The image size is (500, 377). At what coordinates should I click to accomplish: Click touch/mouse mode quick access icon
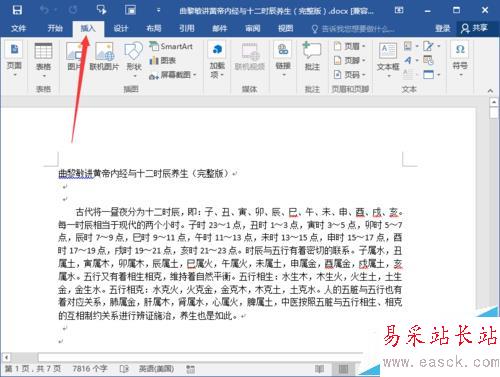[101, 10]
